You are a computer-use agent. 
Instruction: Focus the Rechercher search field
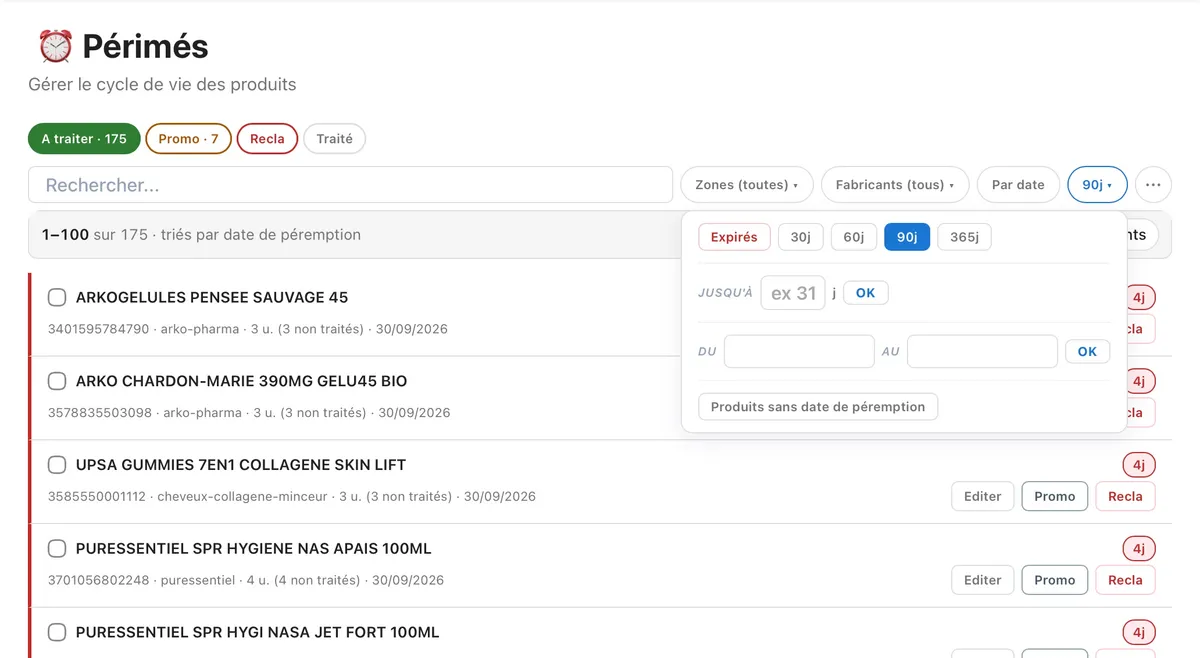[350, 185]
